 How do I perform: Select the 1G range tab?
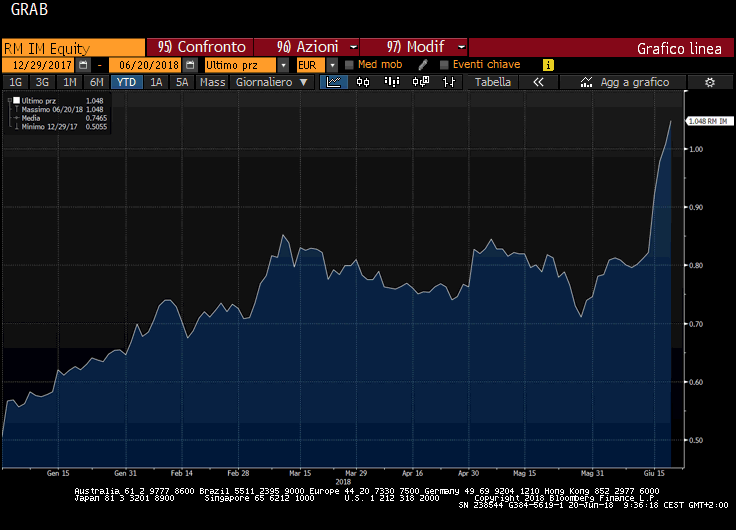click(16, 82)
